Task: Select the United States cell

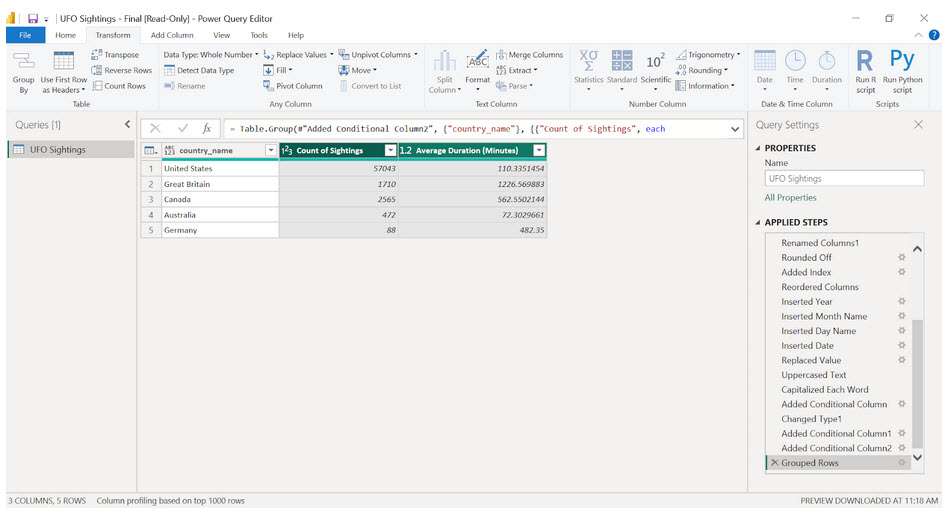Action: point(219,169)
